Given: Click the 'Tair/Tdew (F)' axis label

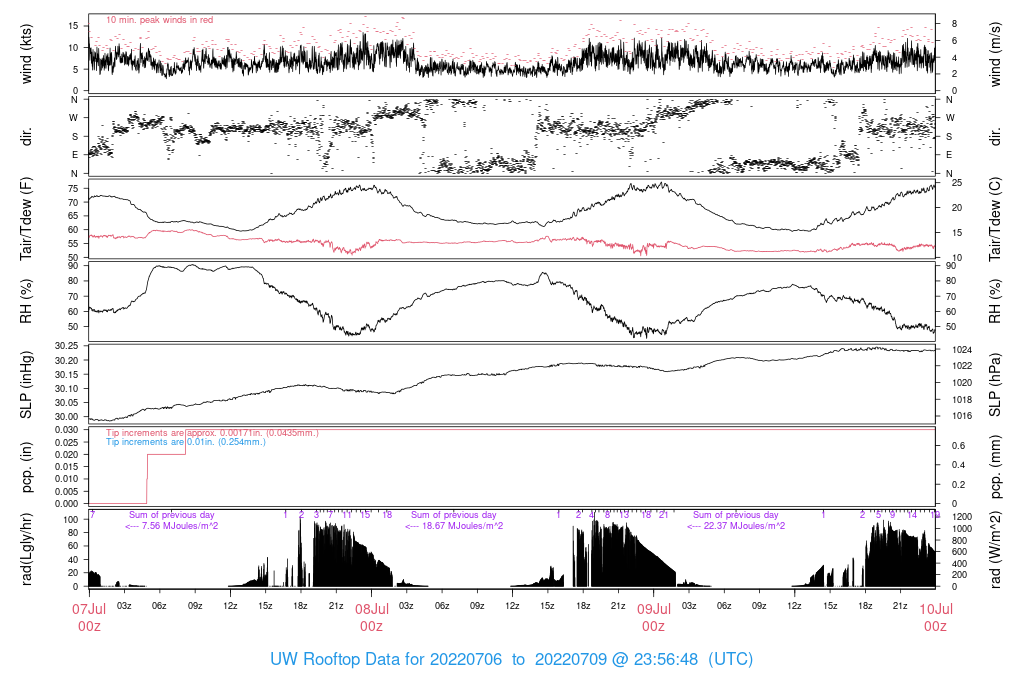Looking at the screenshot, I should pos(26,219).
